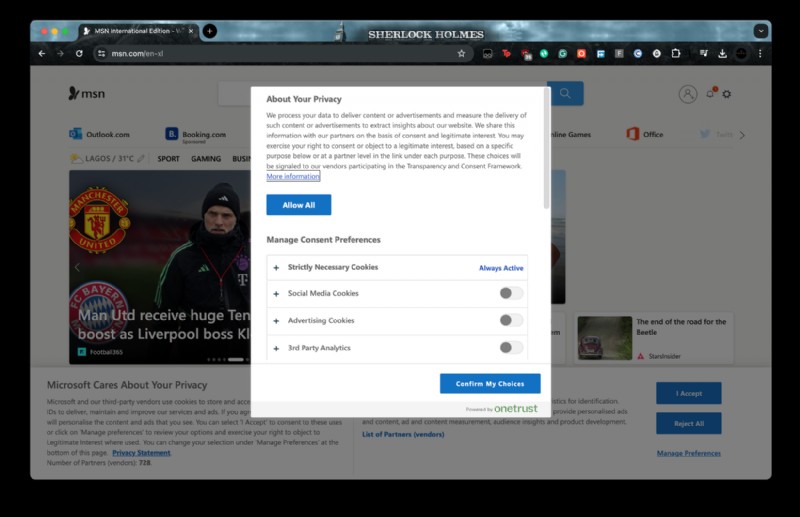This screenshot has height=517, width=800.
Task: Toggle Advertising Cookies switch
Action: (511, 320)
